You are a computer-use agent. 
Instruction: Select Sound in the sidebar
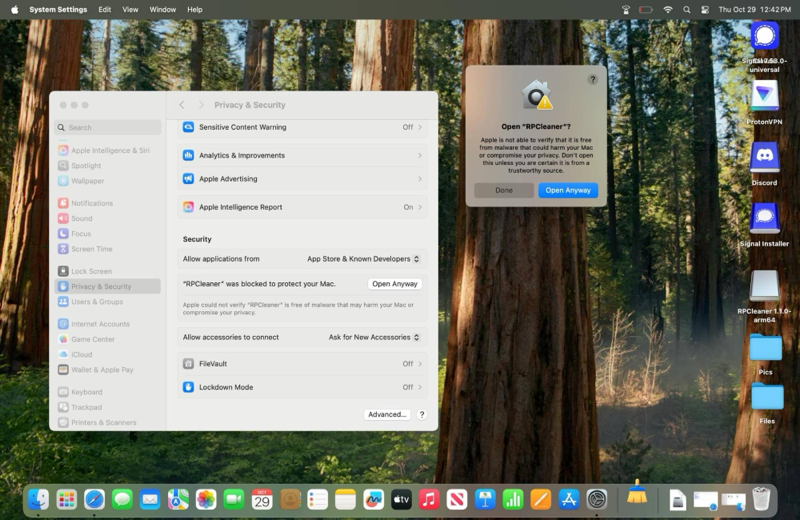(108, 218)
